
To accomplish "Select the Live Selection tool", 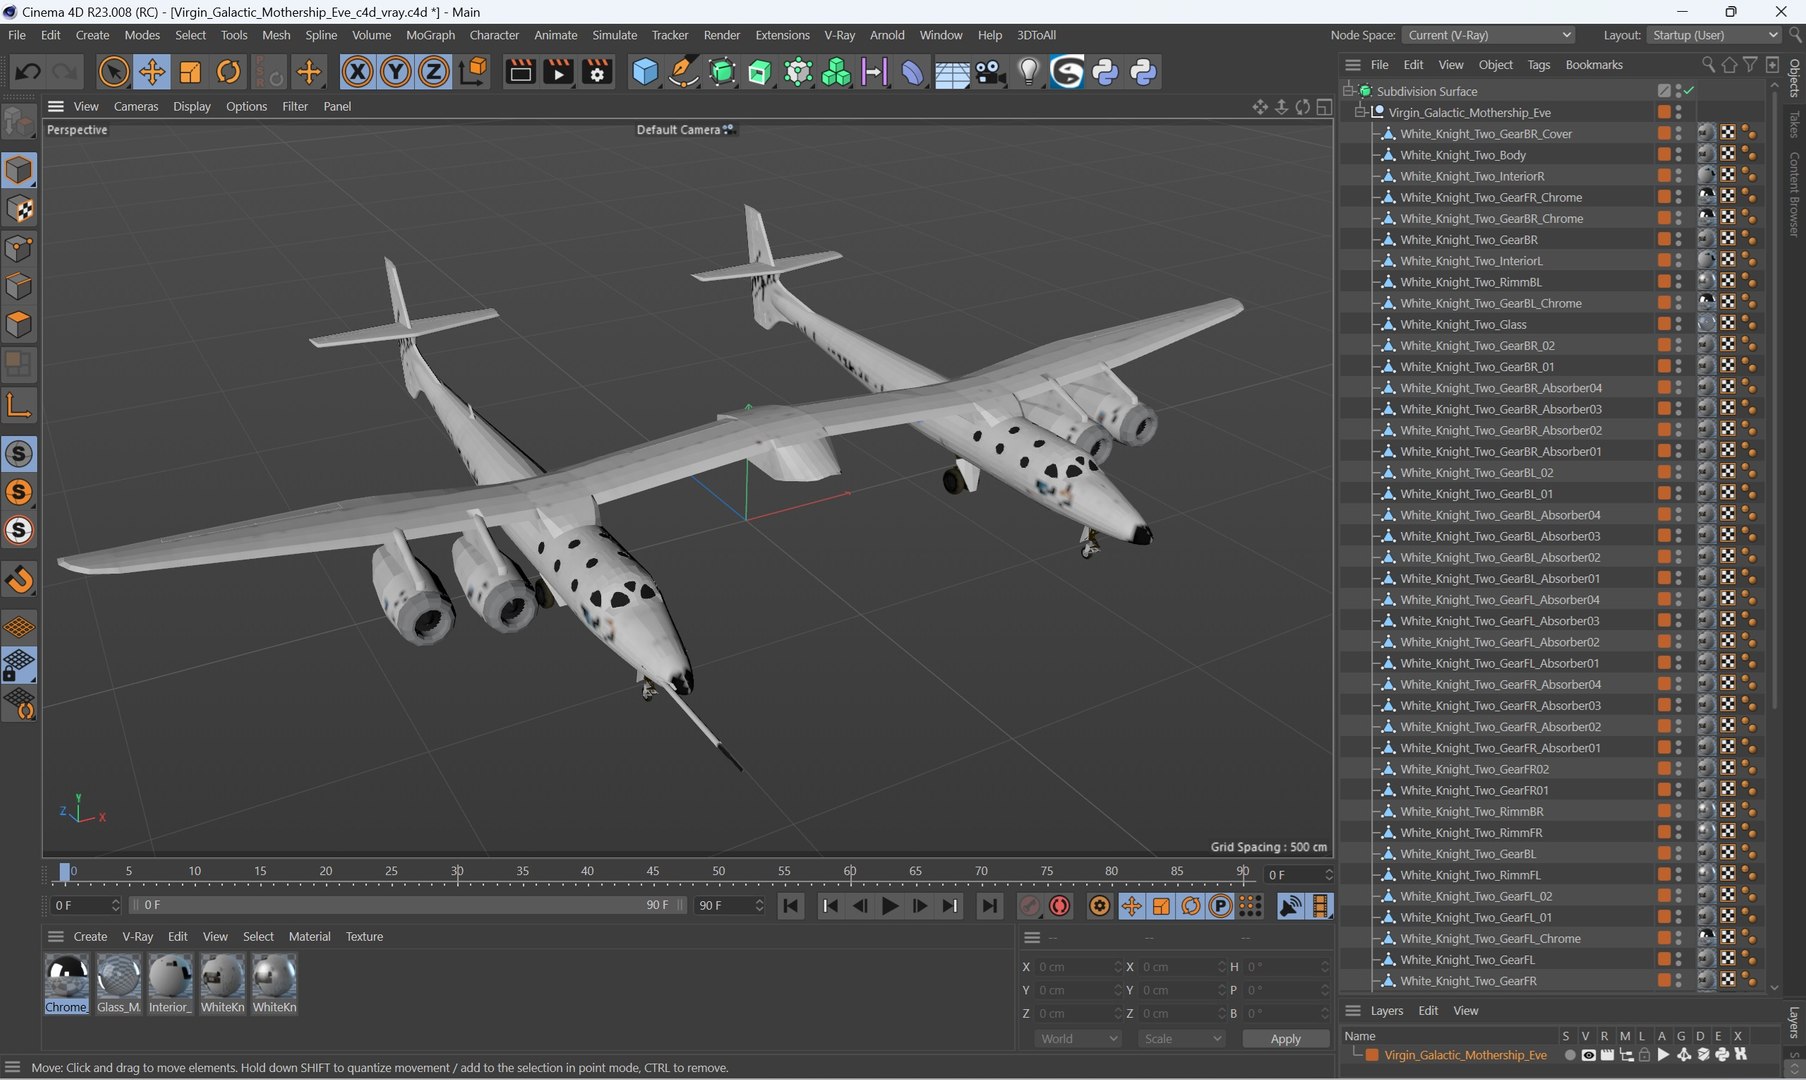I will [113, 71].
